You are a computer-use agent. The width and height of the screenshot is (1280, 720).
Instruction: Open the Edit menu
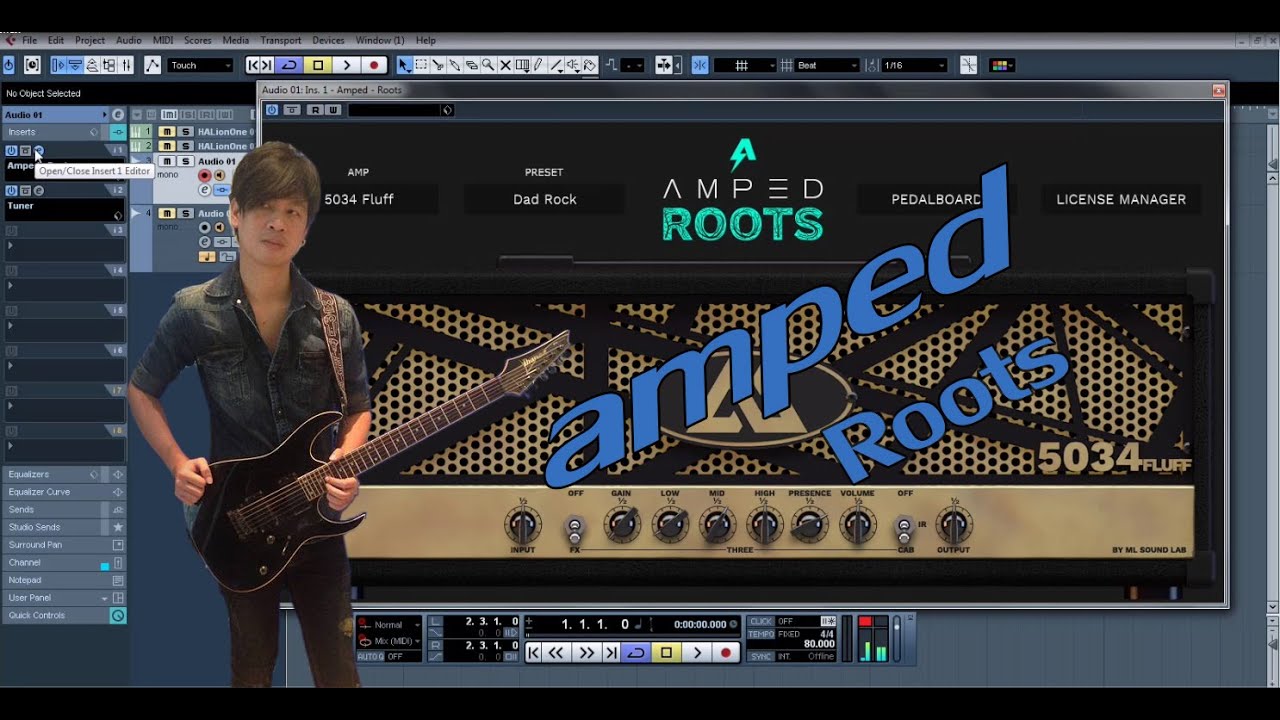(56, 40)
